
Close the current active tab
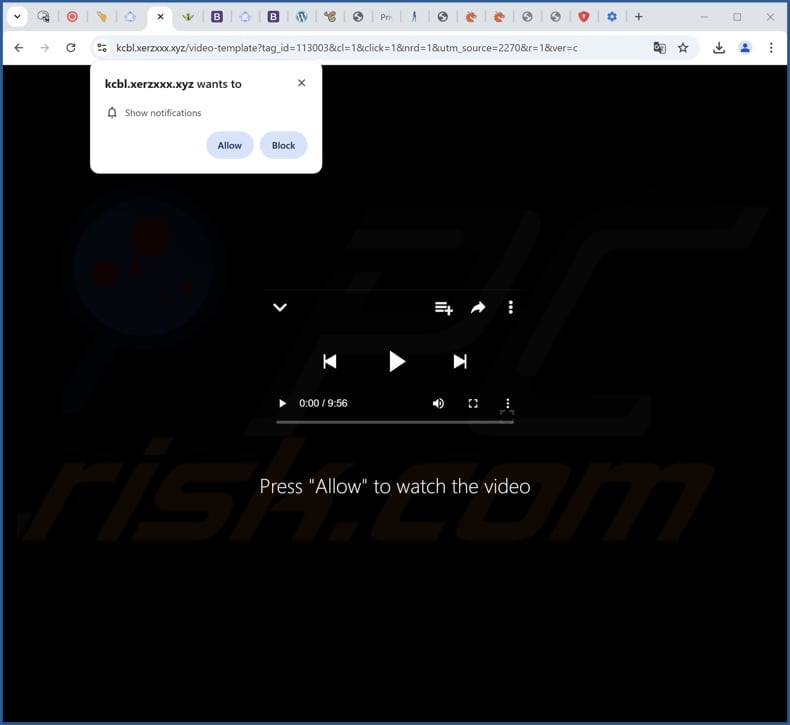(x=160, y=17)
